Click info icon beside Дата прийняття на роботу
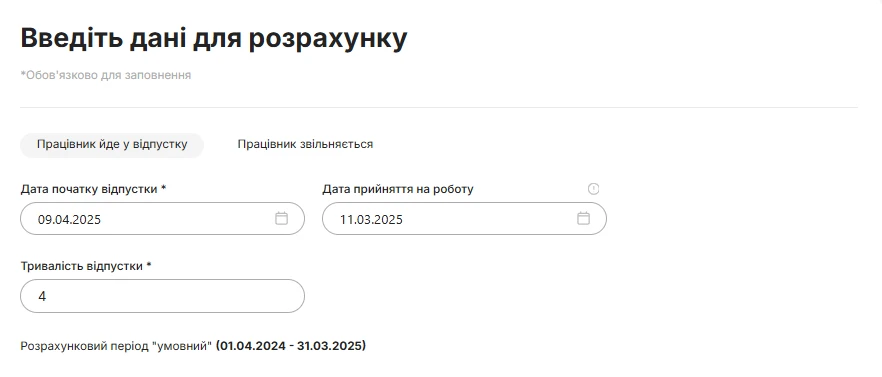The width and height of the screenshot is (882, 377). click(593, 189)
